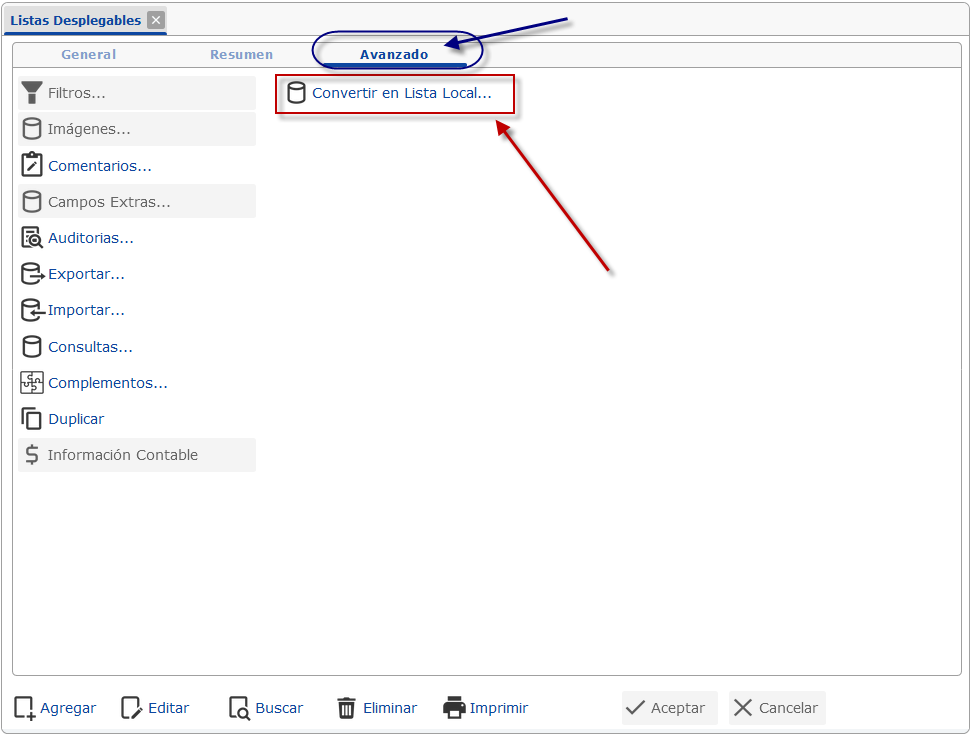The height and width of the screenshot is (736, 974).
Task: Switch to the General tab
Action: (x=89, y=55)
